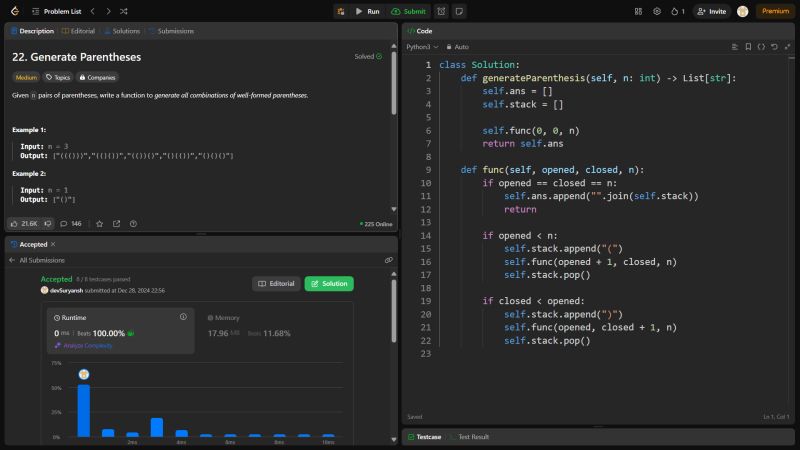Toggle bookmark icon in code editor toolbar
Viewport: 800px width, 450px height.
pyautogui.click(x=747, y=47)
